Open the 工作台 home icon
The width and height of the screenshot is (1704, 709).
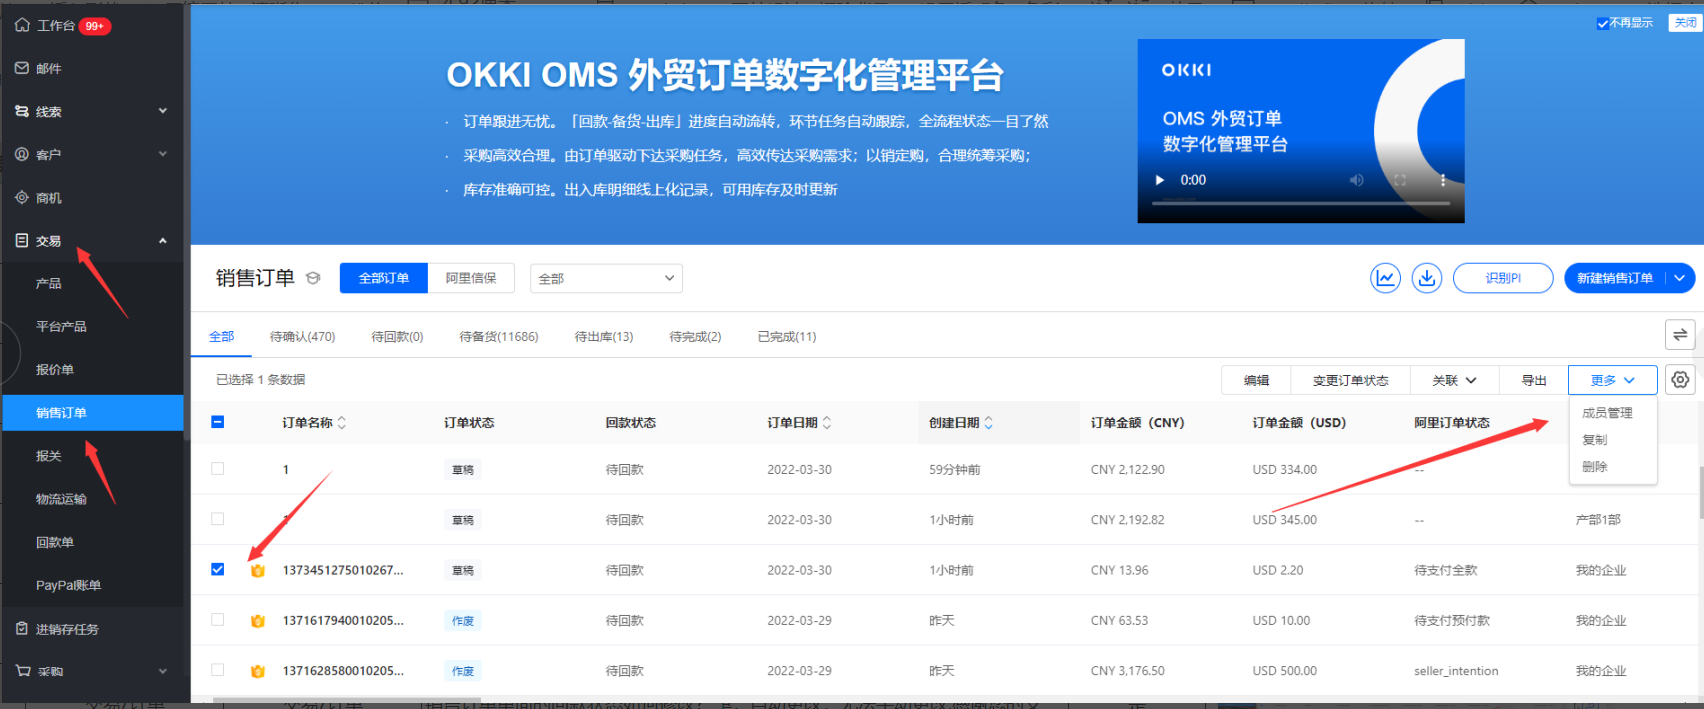[x=22, y=25]
